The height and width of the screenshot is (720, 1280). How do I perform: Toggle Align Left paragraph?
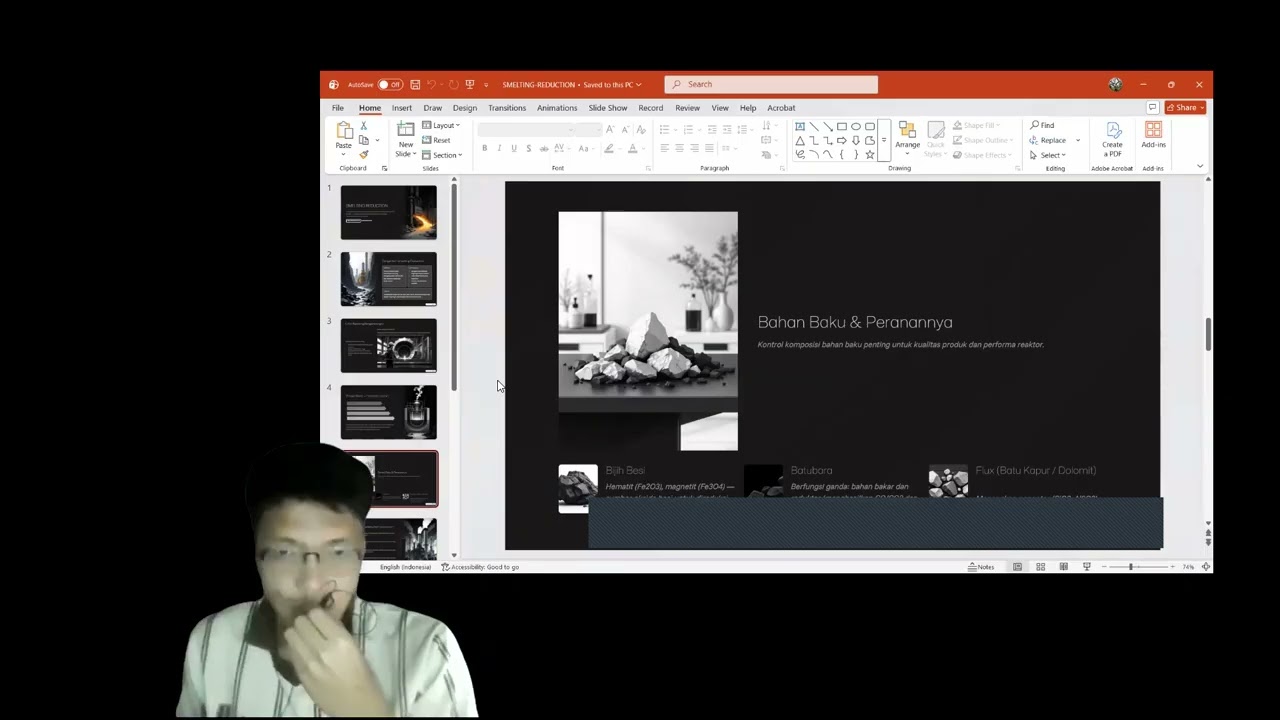pos(664,148)
